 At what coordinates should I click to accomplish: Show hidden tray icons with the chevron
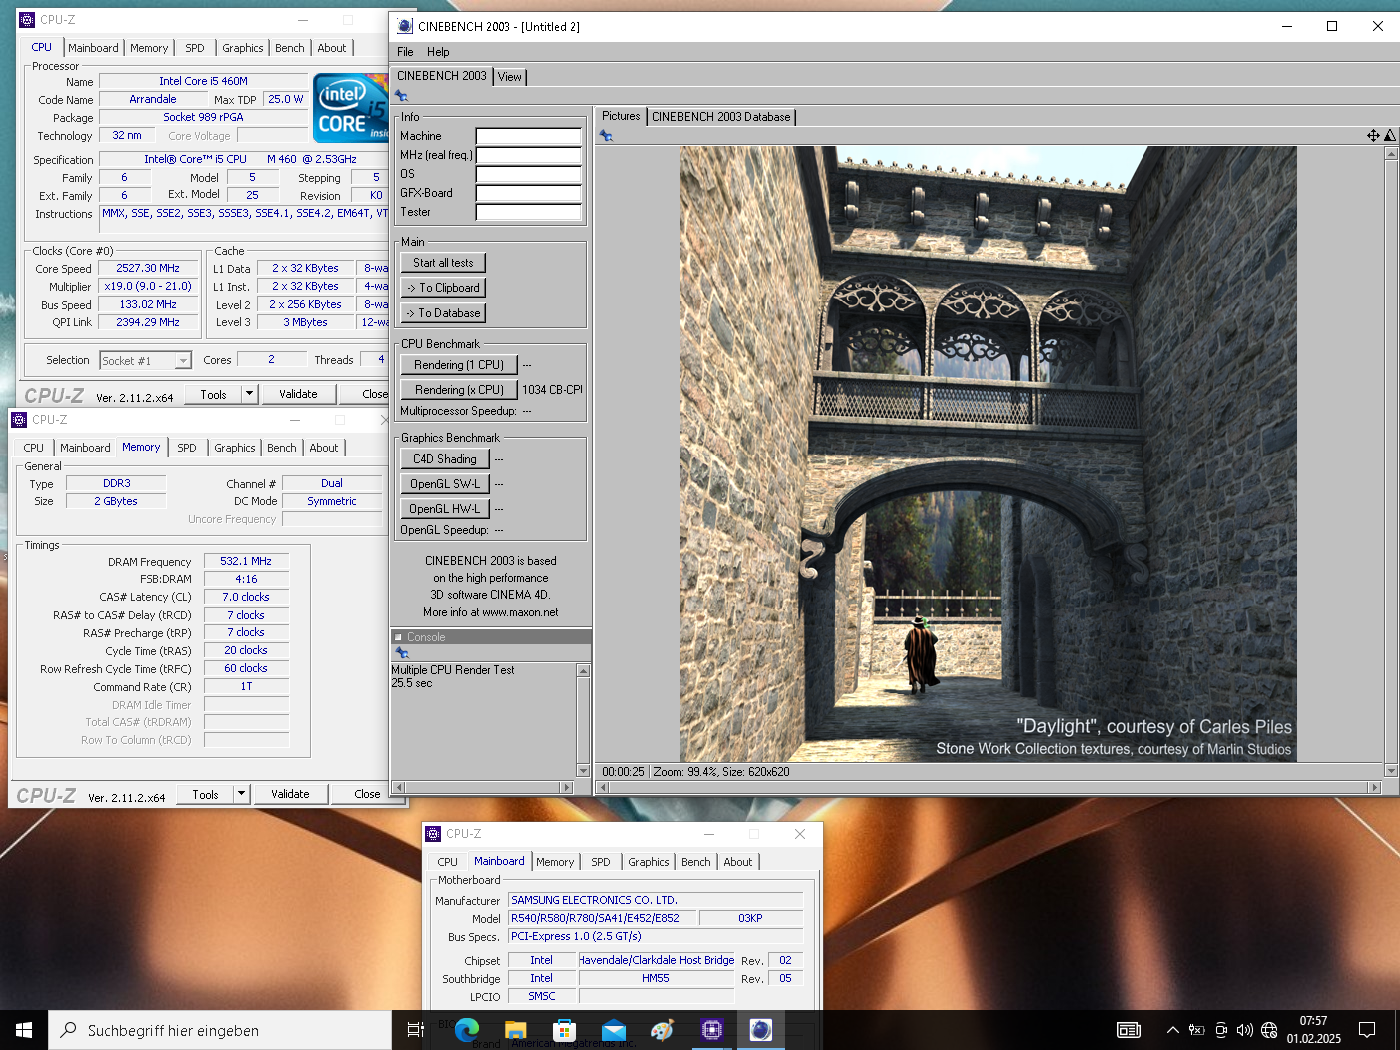point(1172,1030)
